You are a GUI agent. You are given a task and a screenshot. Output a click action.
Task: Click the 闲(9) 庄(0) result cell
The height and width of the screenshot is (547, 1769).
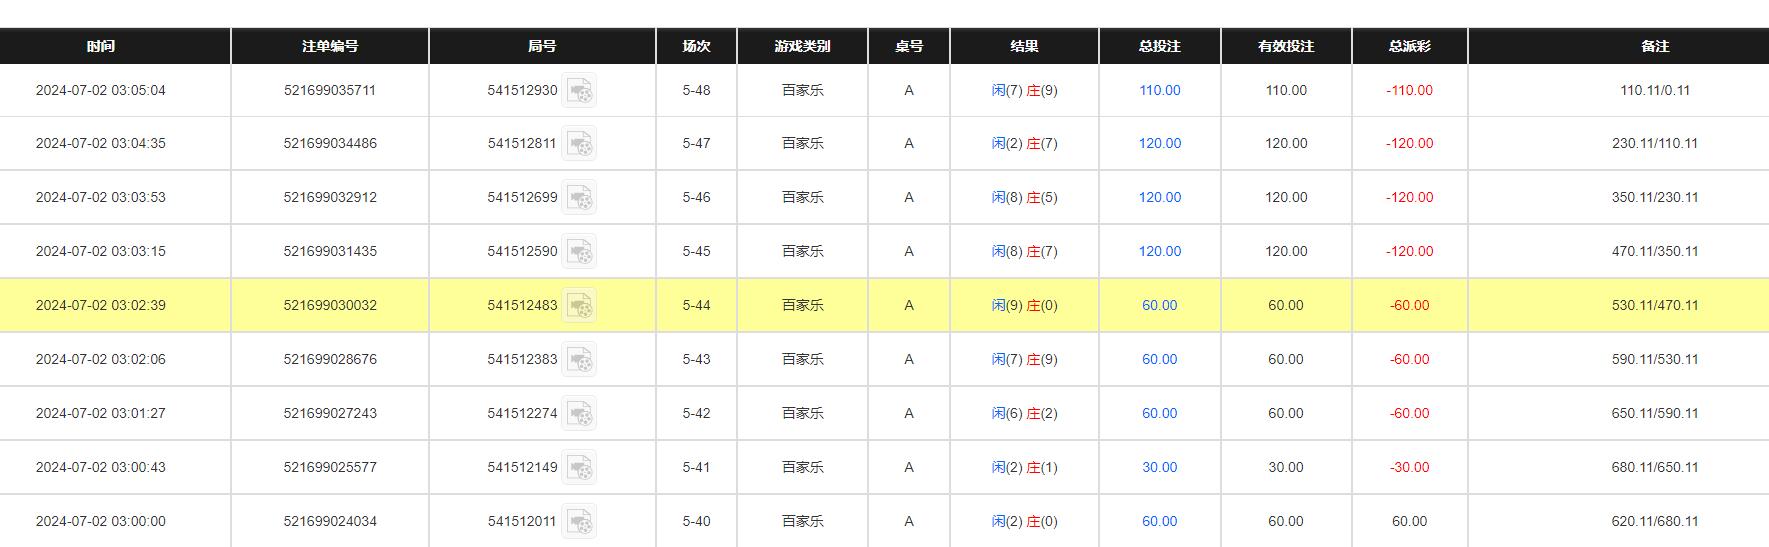(x=1024, y=305)
